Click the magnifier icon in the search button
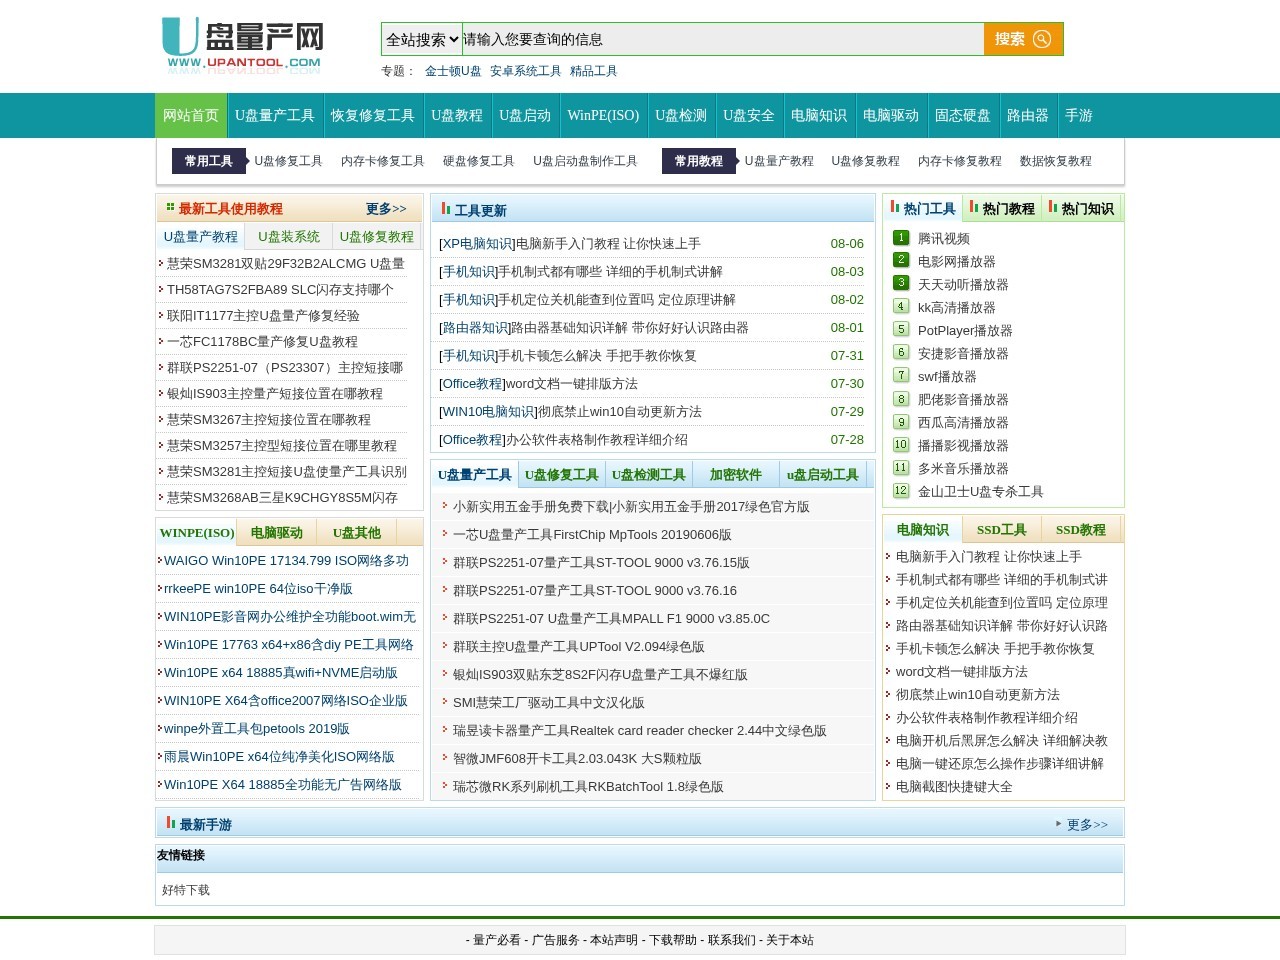This screenshot has height=960, width=1280. pos(1043,38)
